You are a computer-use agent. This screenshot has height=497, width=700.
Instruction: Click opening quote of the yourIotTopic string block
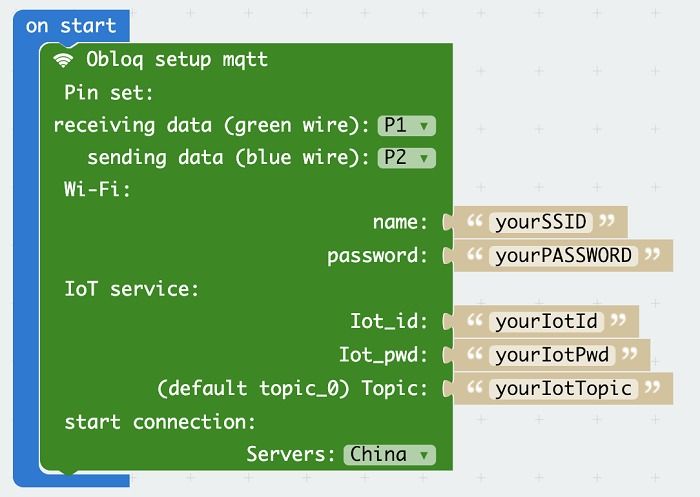[475, 387]
